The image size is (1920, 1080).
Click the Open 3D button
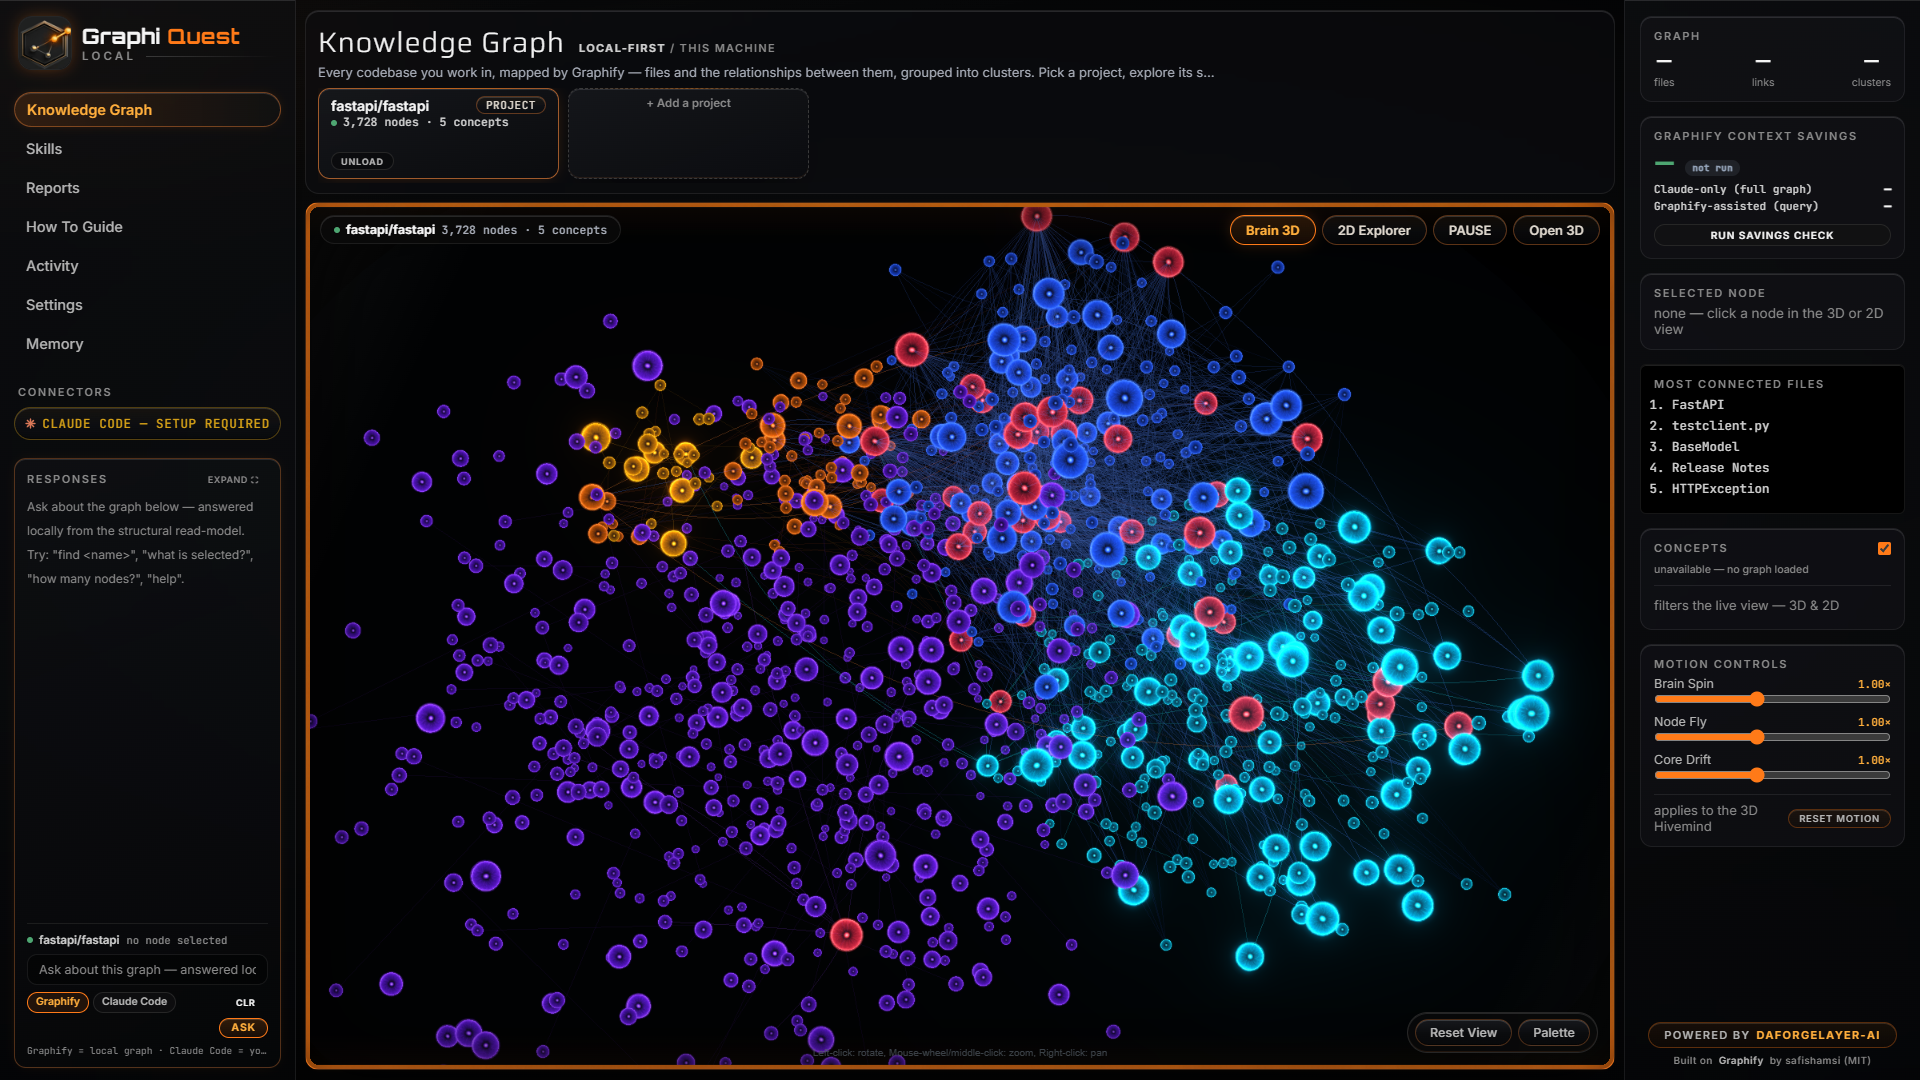tap(1556, 231)
